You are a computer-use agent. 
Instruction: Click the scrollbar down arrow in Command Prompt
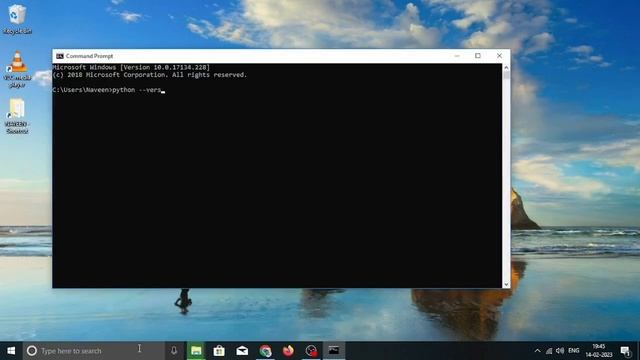point(506,284)
